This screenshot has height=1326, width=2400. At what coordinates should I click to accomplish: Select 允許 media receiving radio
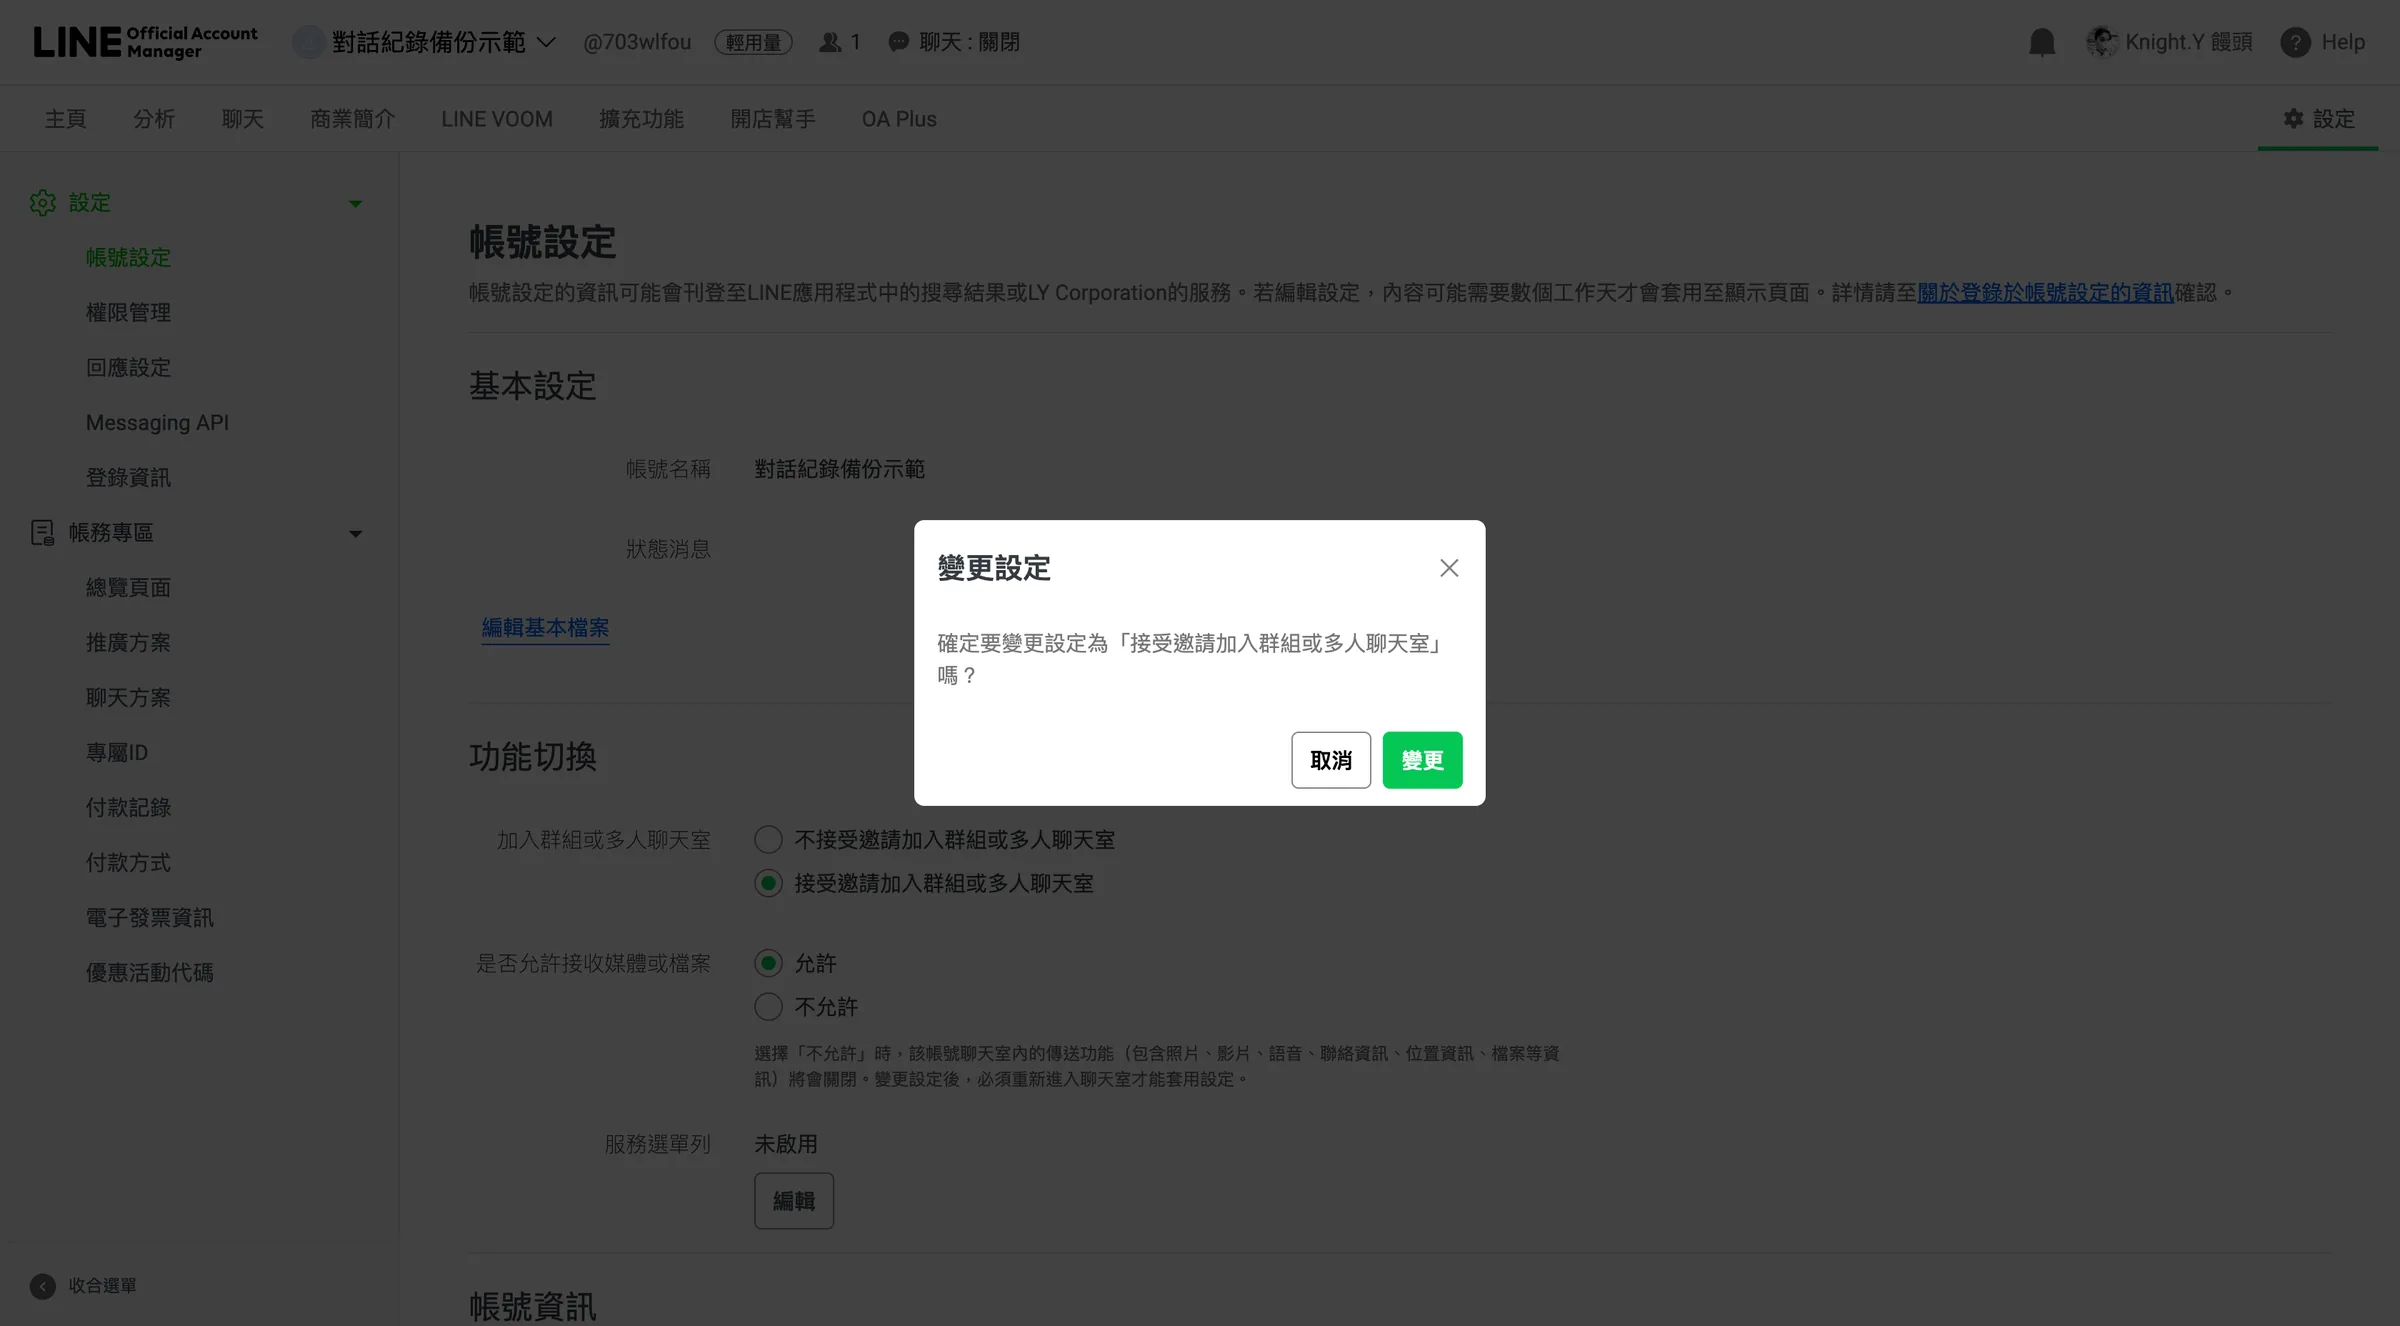768,964
